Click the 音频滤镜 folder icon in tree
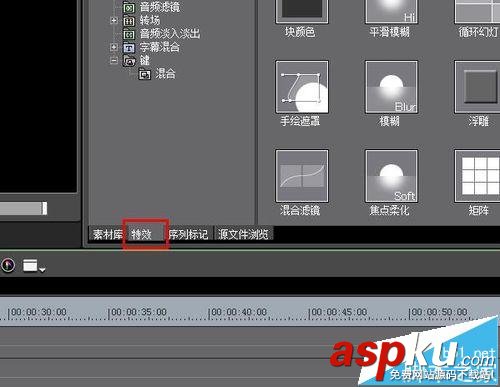The width and height of the screenshot is (500, 387). pos(129,7)
